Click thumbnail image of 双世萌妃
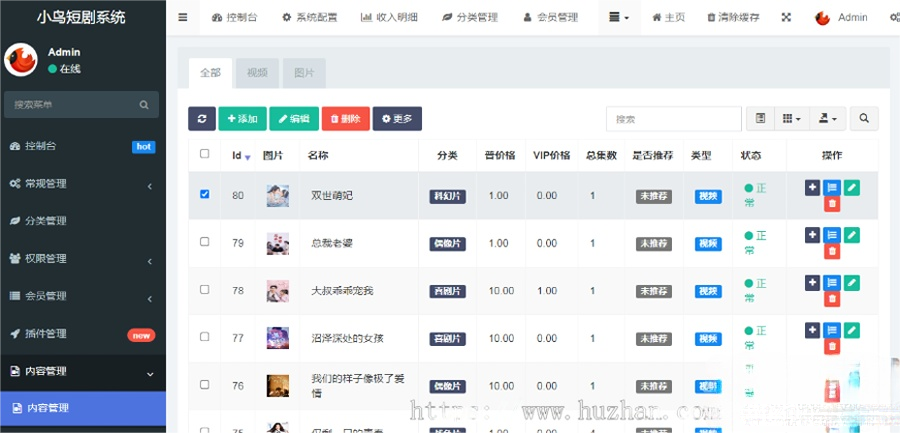900x433 pixels. [277, 196]
